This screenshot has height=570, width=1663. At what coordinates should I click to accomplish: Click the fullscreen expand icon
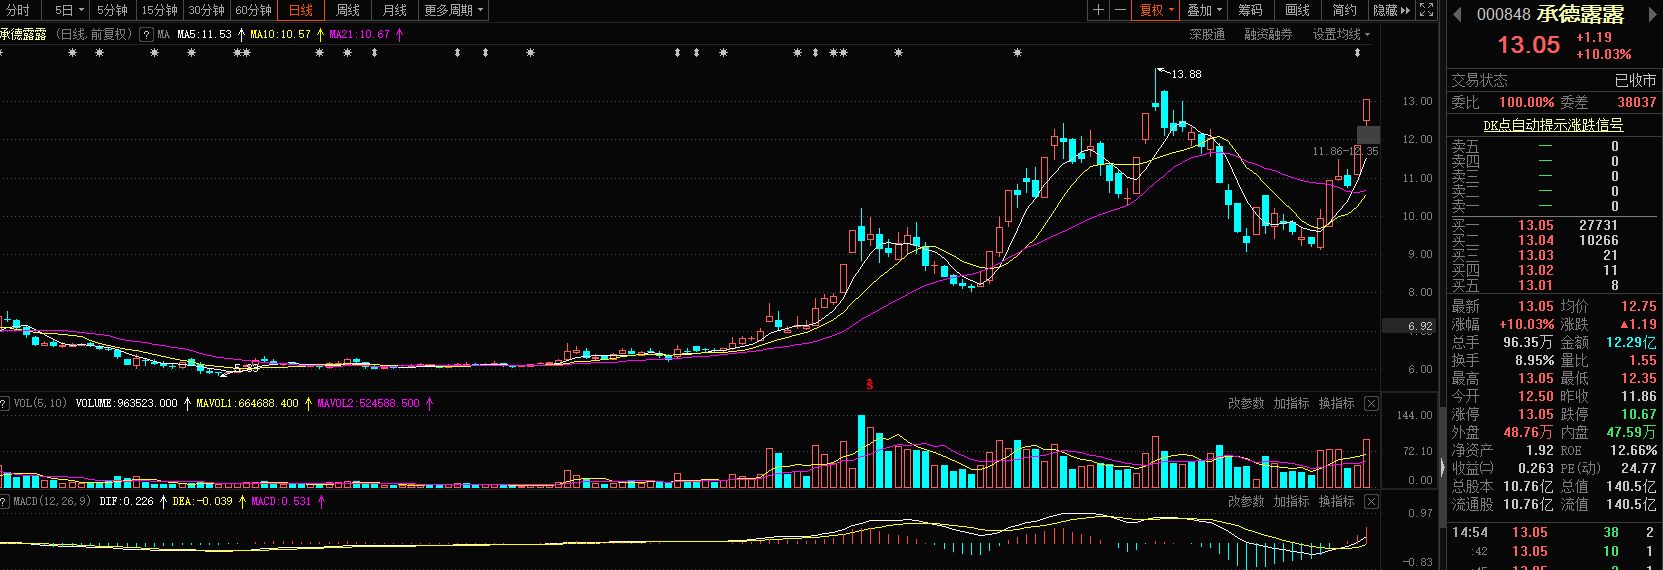point(1427,10)
